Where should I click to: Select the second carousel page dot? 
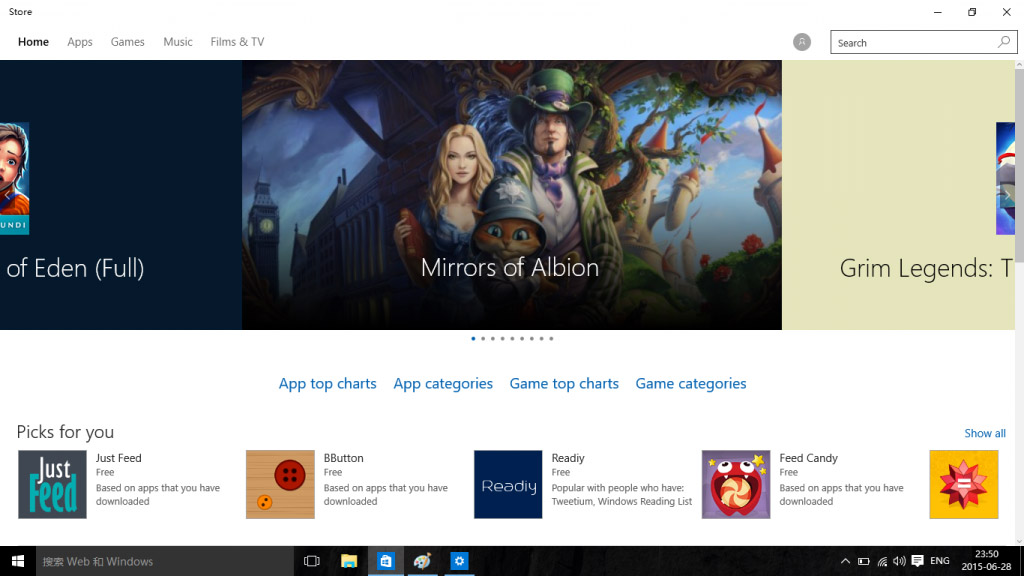(483, 338)
